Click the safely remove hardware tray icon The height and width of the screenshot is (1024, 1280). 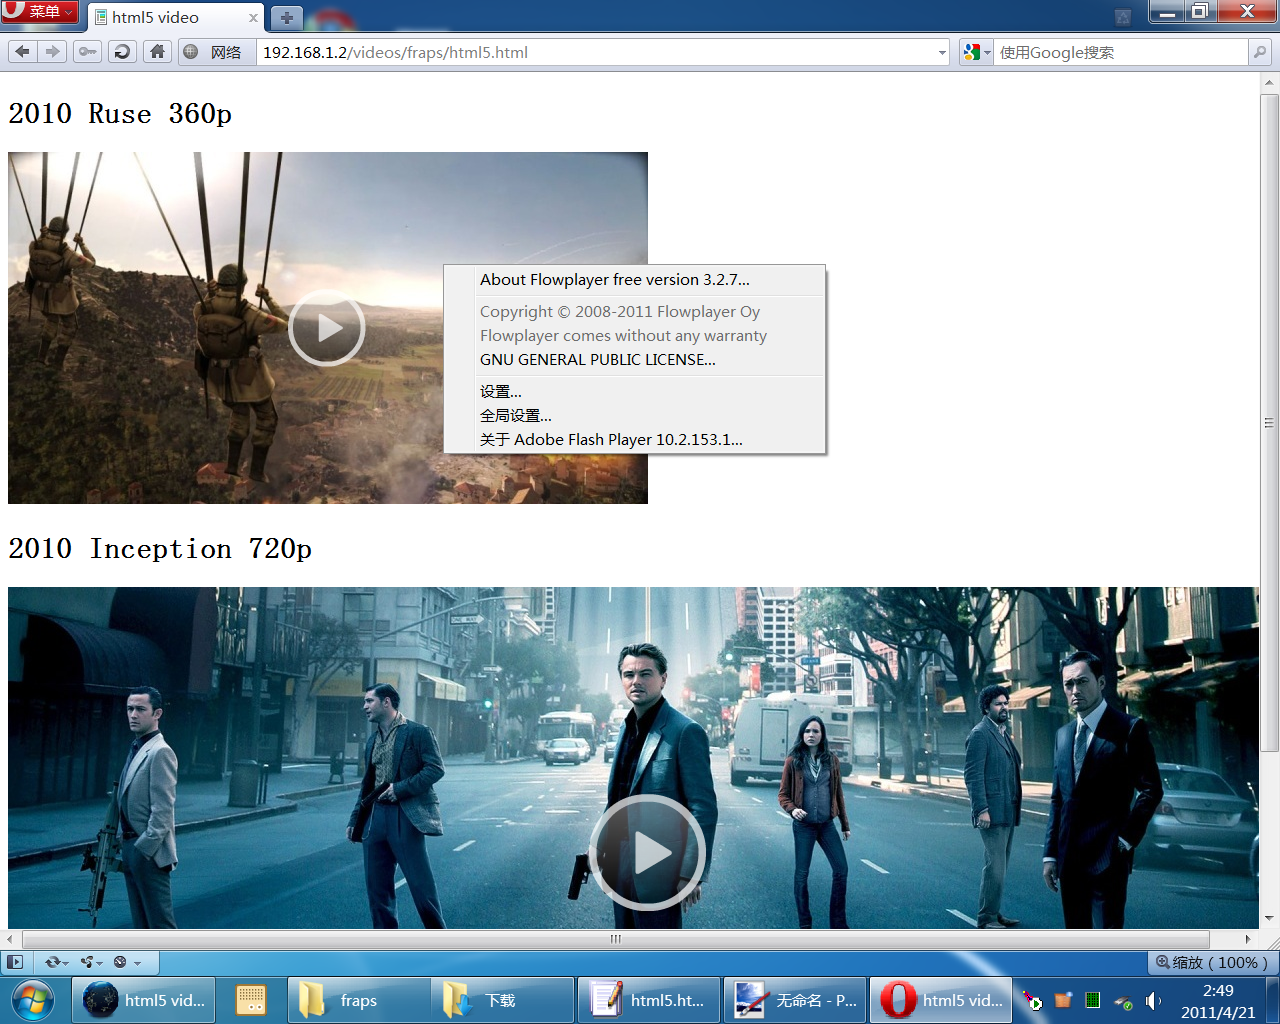[x=1123, y=1001]
